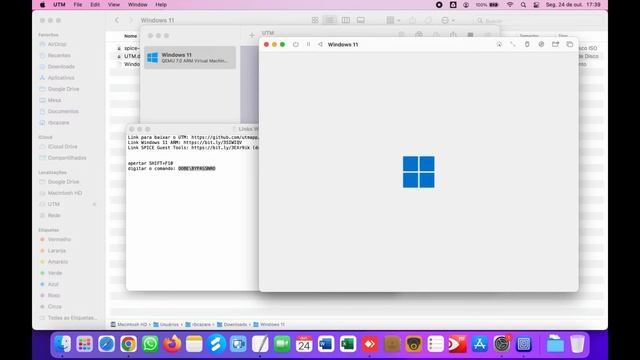Screen dimensions: 640x360
Task: Open Spotlight search in menu bar
Action: click(x=523, y=4)
